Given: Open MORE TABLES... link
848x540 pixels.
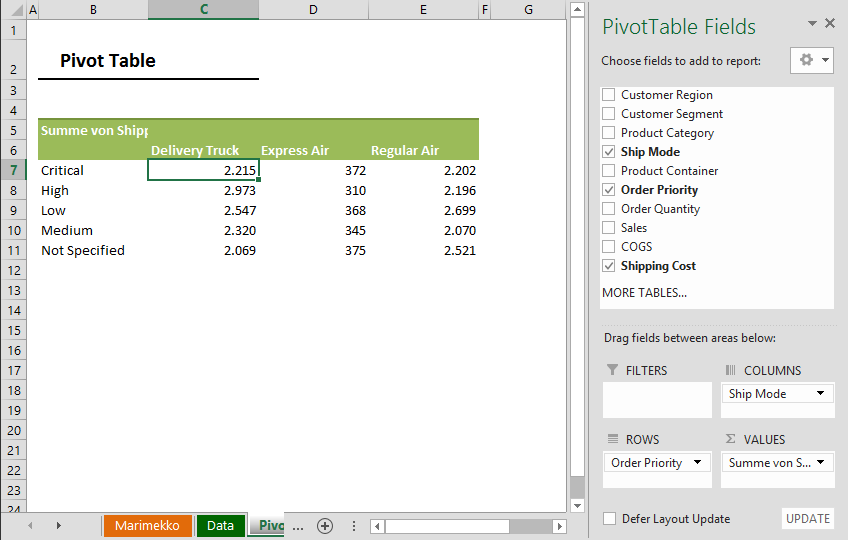Looking at the screenshot, I should [644, 293].
